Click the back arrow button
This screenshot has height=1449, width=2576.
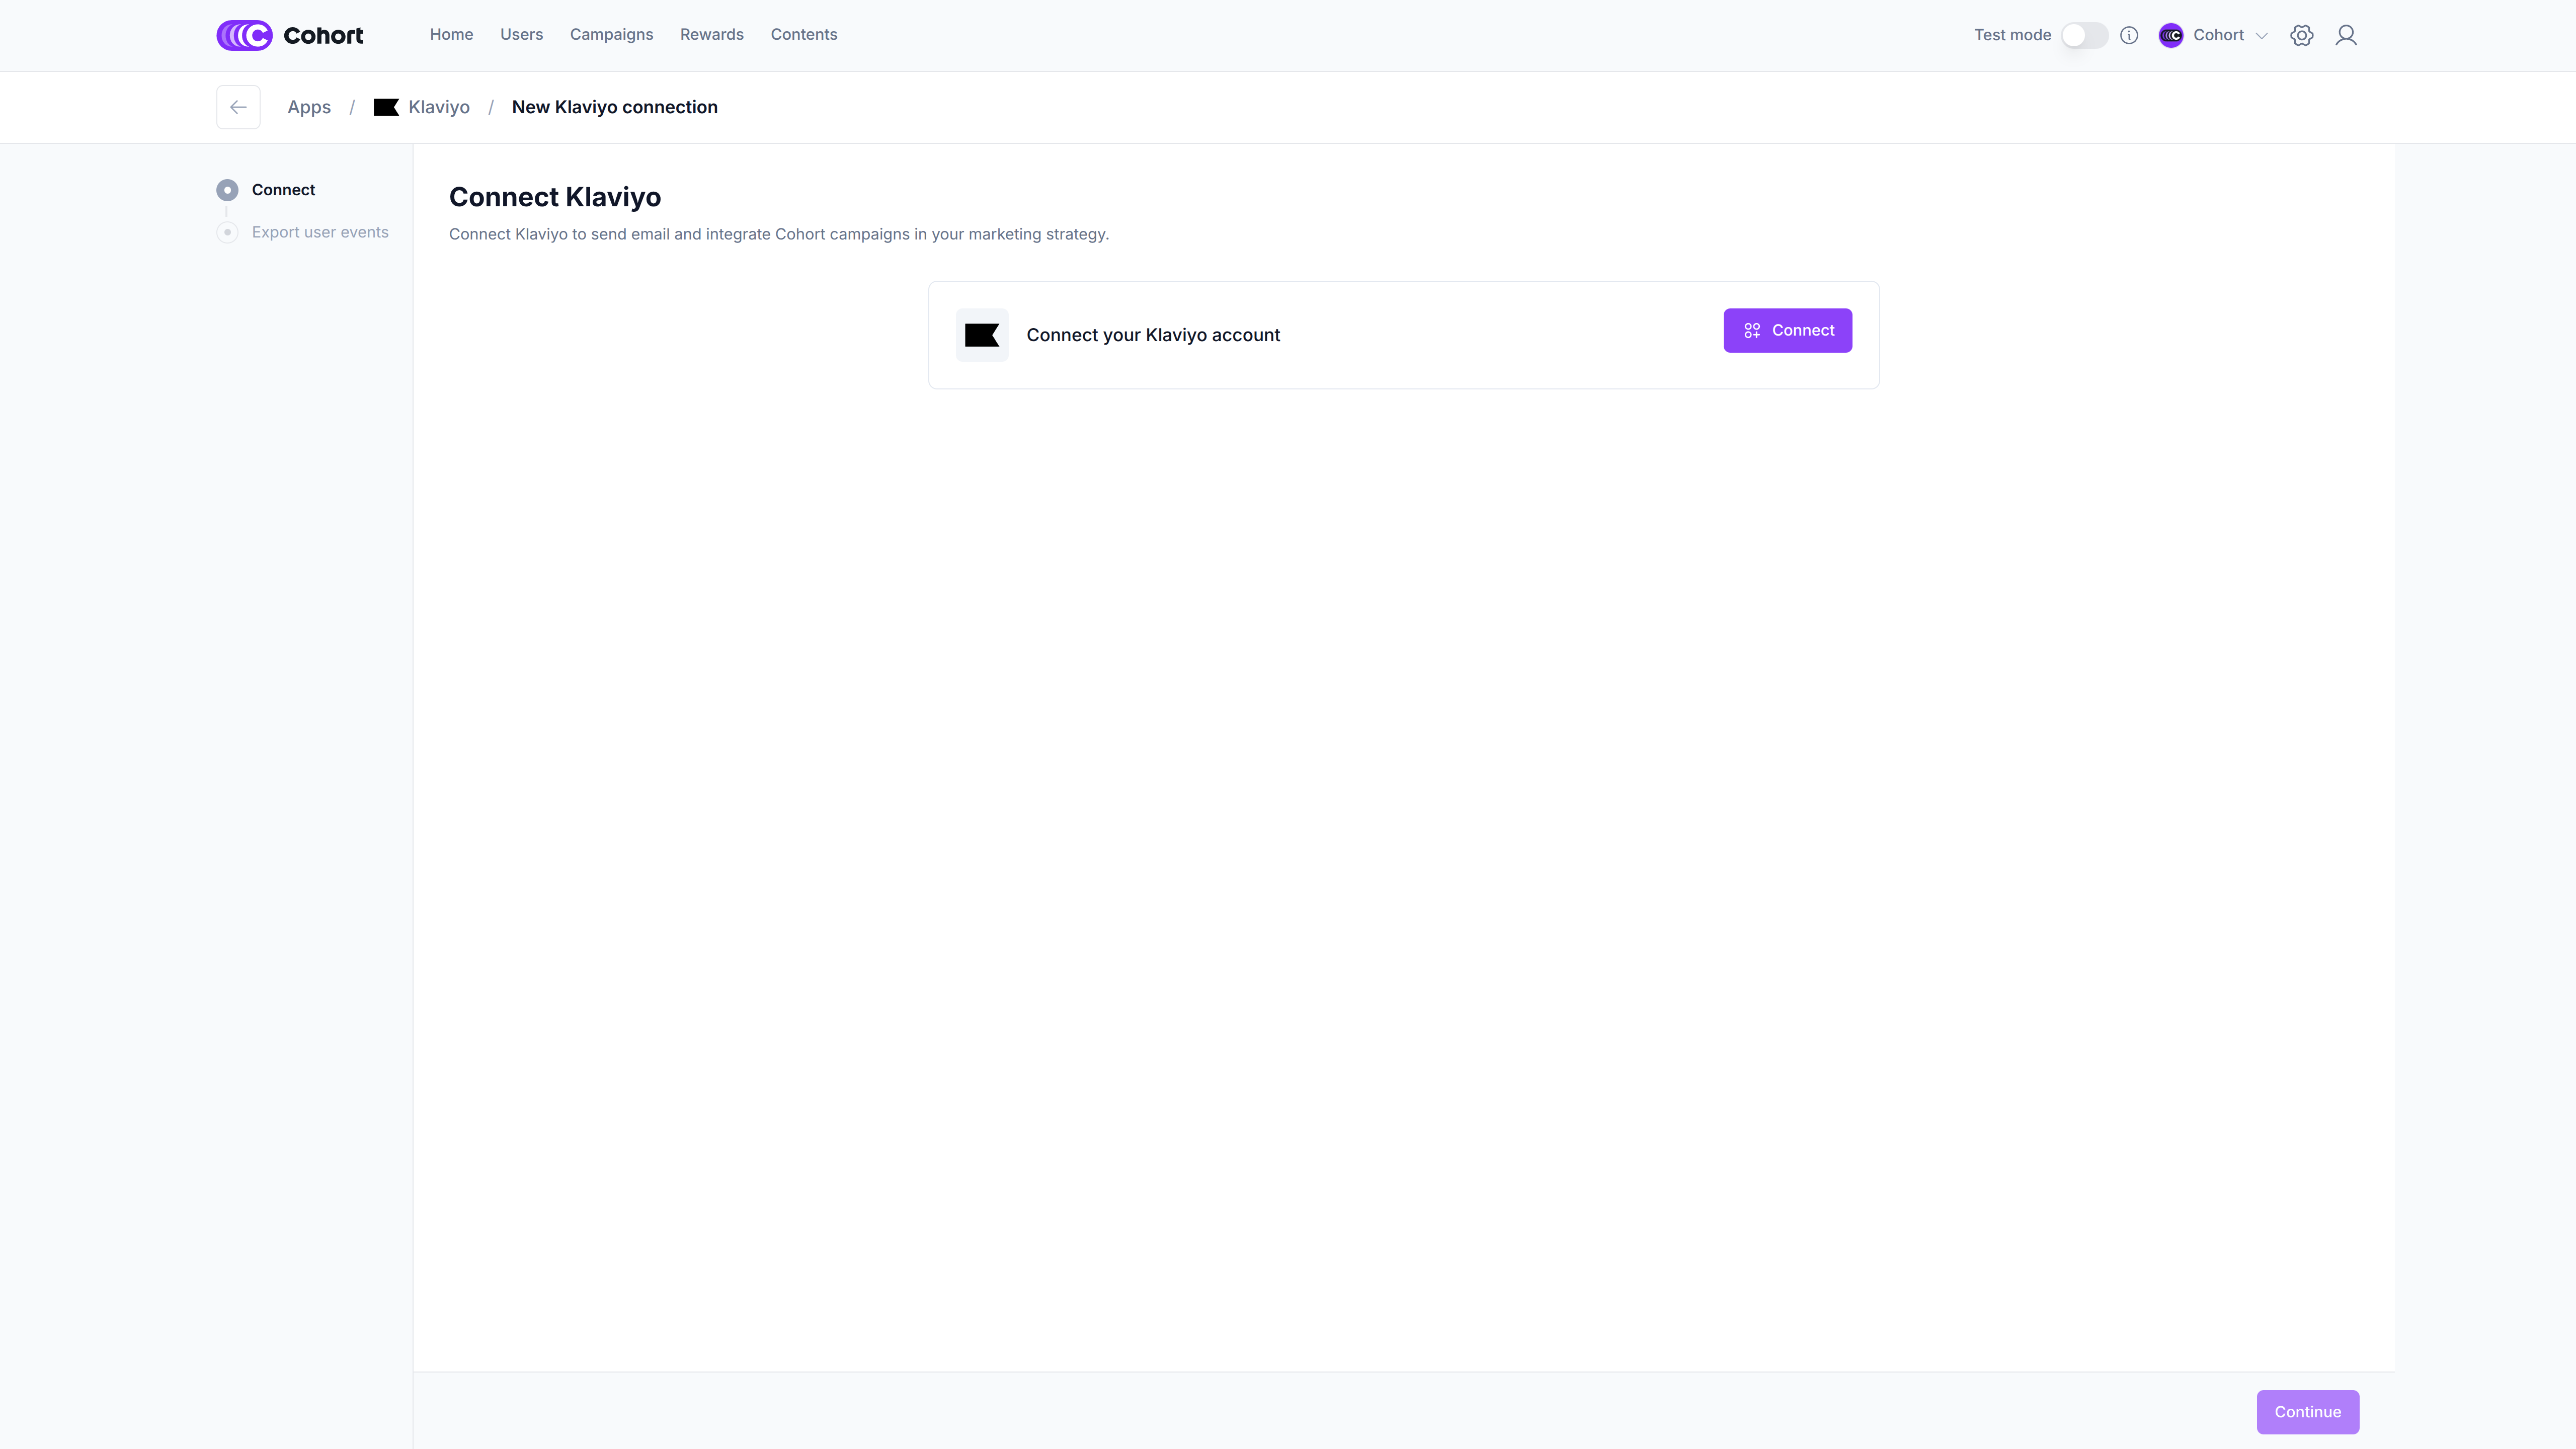click(238, 107)
